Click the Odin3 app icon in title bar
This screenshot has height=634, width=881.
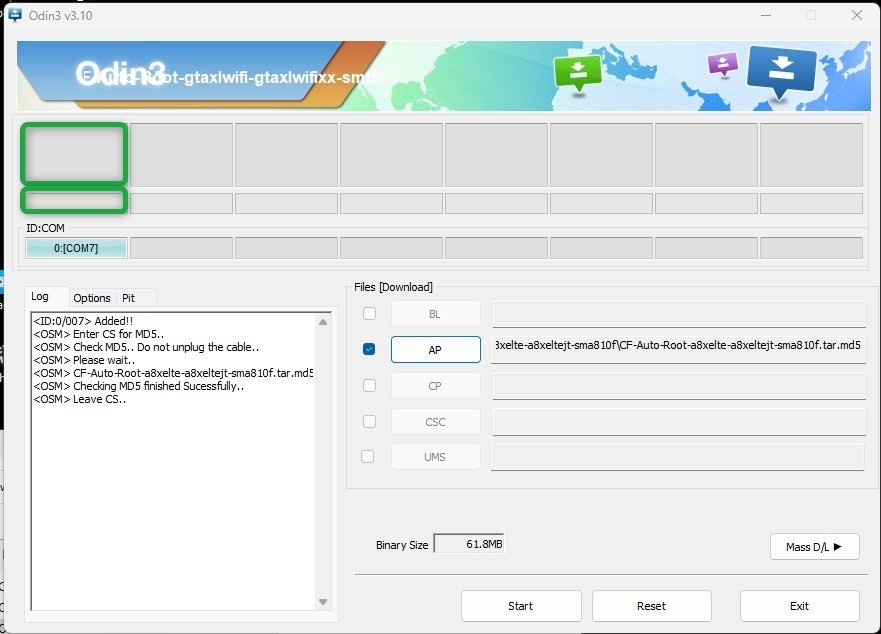pos(15,15)
